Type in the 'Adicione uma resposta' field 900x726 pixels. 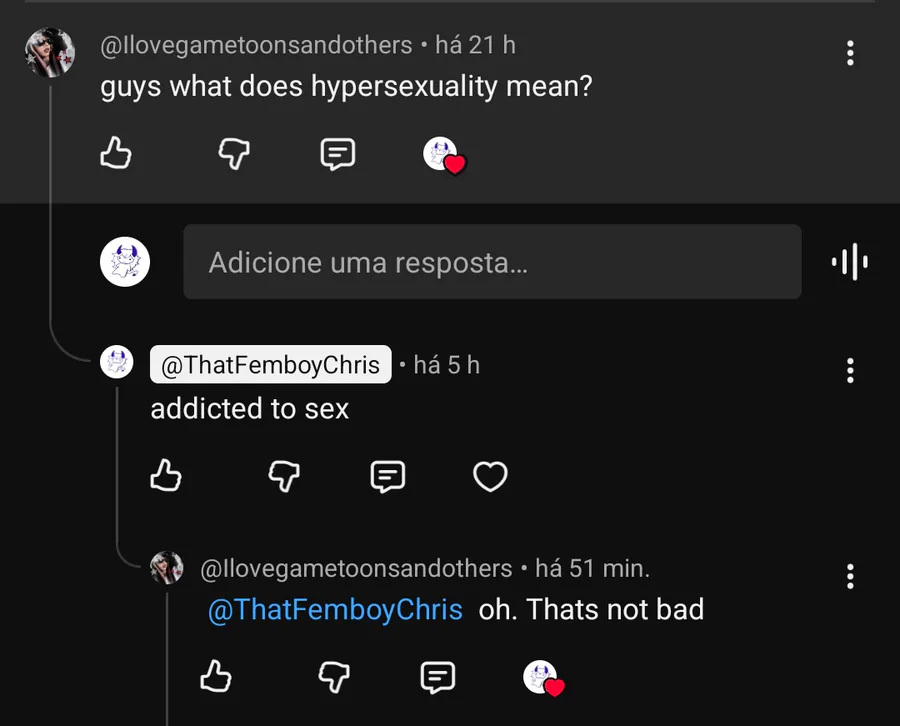pyautogui.click(x=491, y=262)
